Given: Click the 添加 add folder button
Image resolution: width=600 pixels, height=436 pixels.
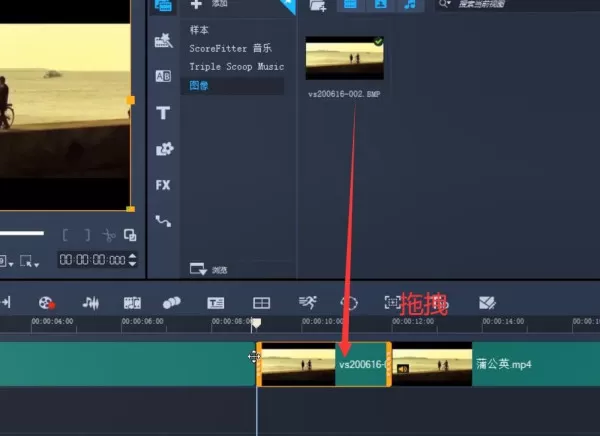Looking at the screenshot, I should click(x=209, y=5).
